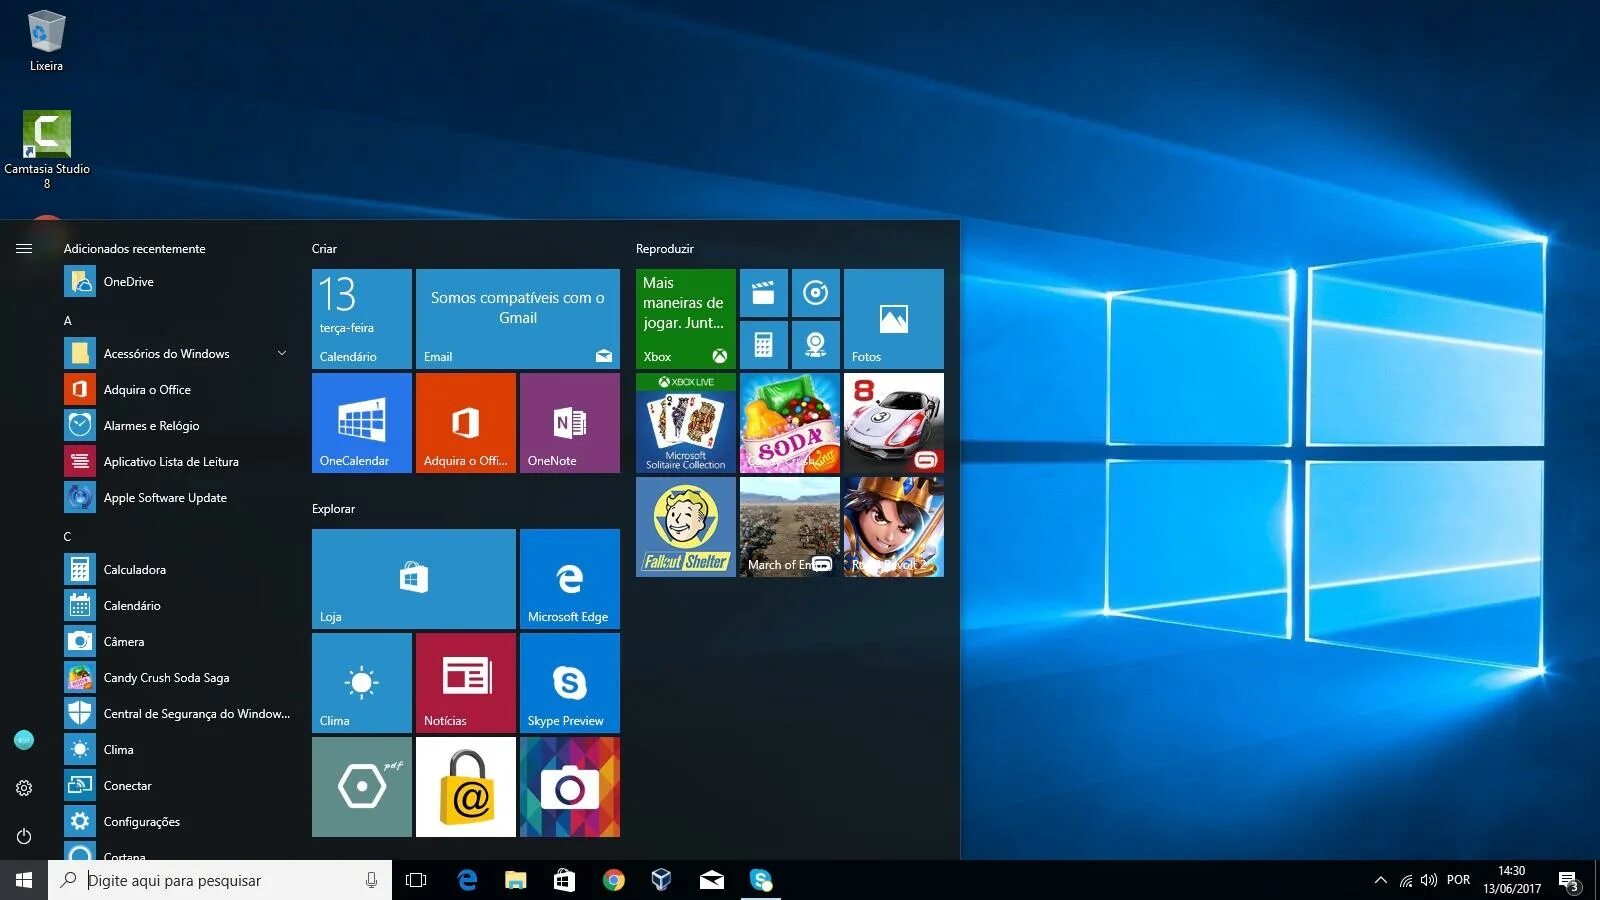Open File Explorer from the taskbar

tap(515, 881)
